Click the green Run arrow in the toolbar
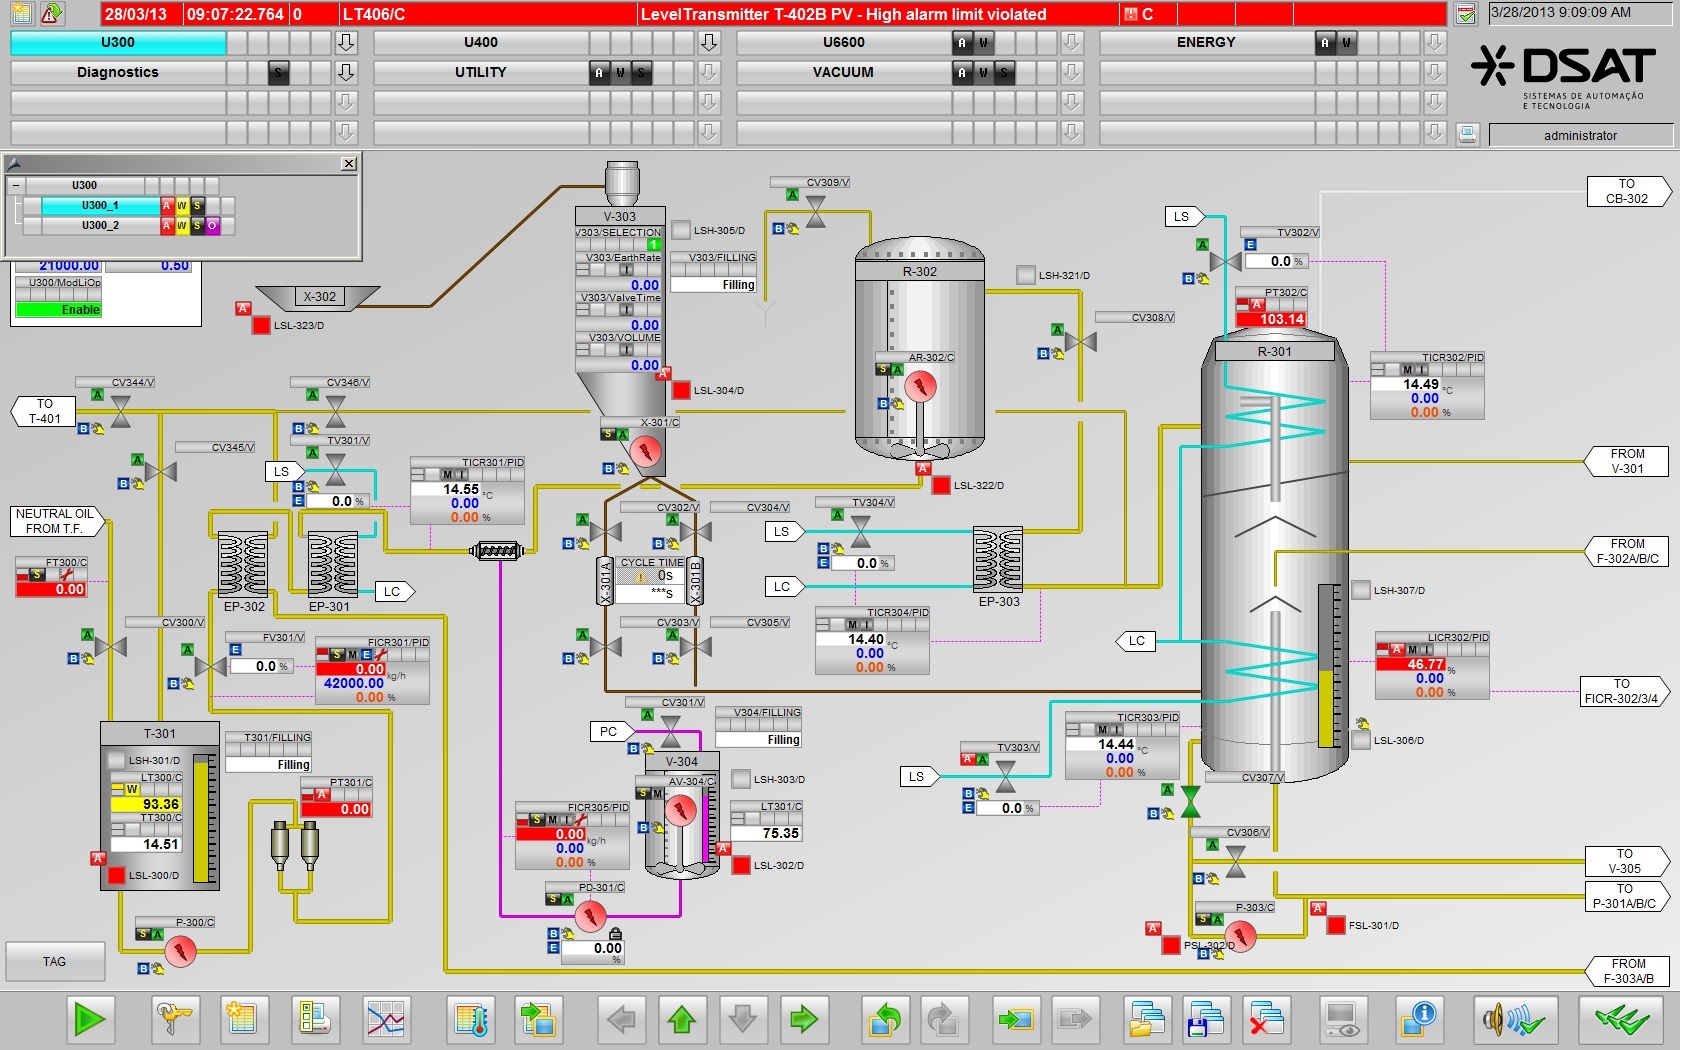The image size is (1682, 1050). pyautogui.click(x=89, y=1020)
